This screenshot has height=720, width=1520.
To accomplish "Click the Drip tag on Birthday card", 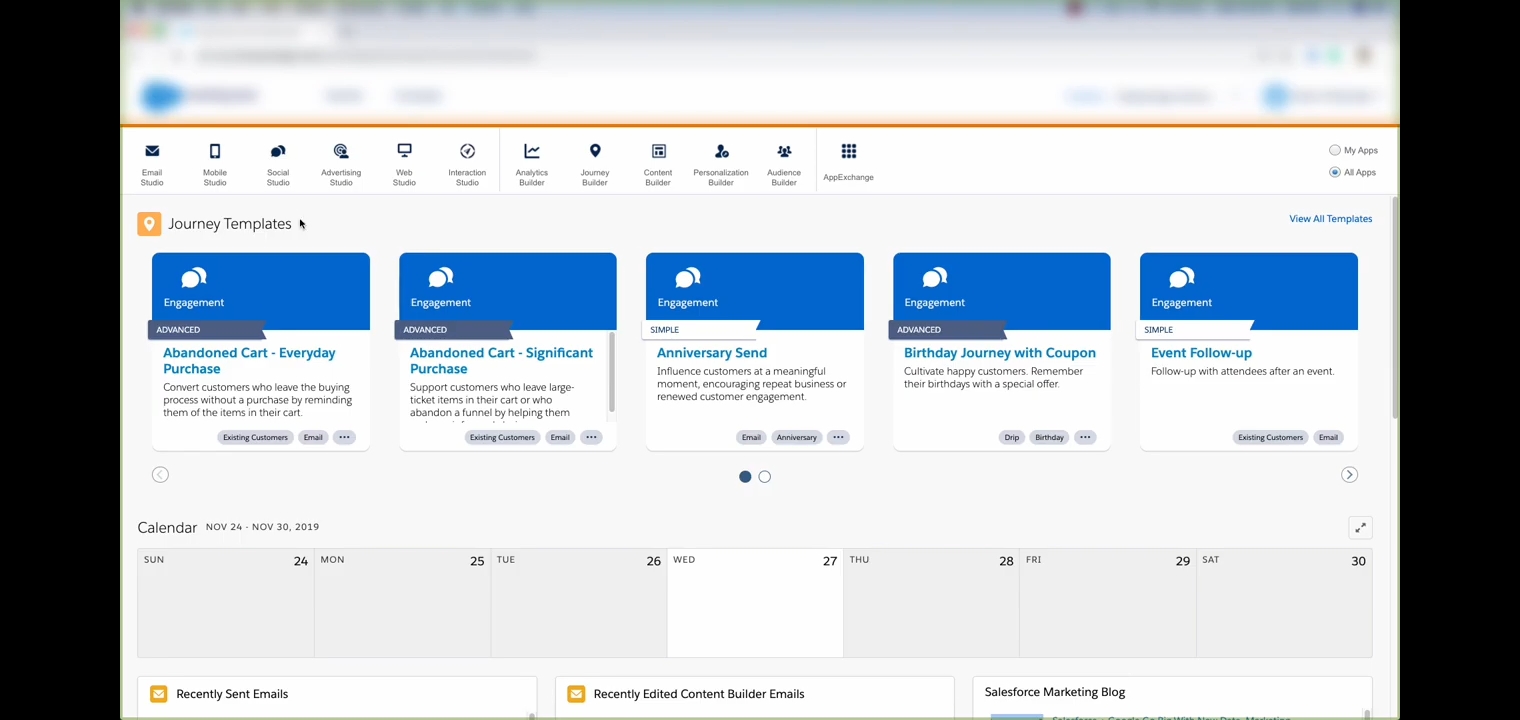I will (1012, 437).
